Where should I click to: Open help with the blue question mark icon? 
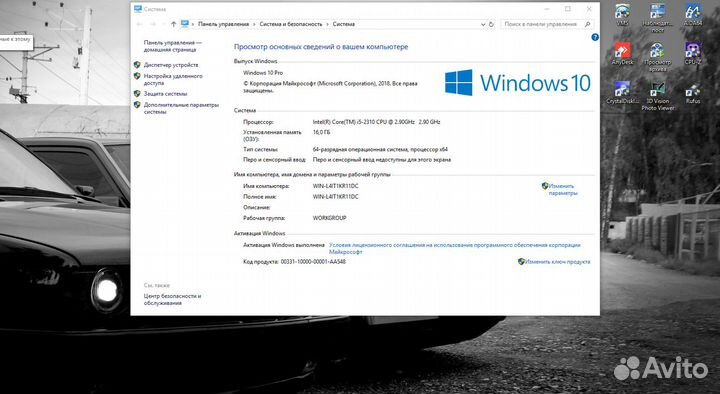click(x=595, y=37)
